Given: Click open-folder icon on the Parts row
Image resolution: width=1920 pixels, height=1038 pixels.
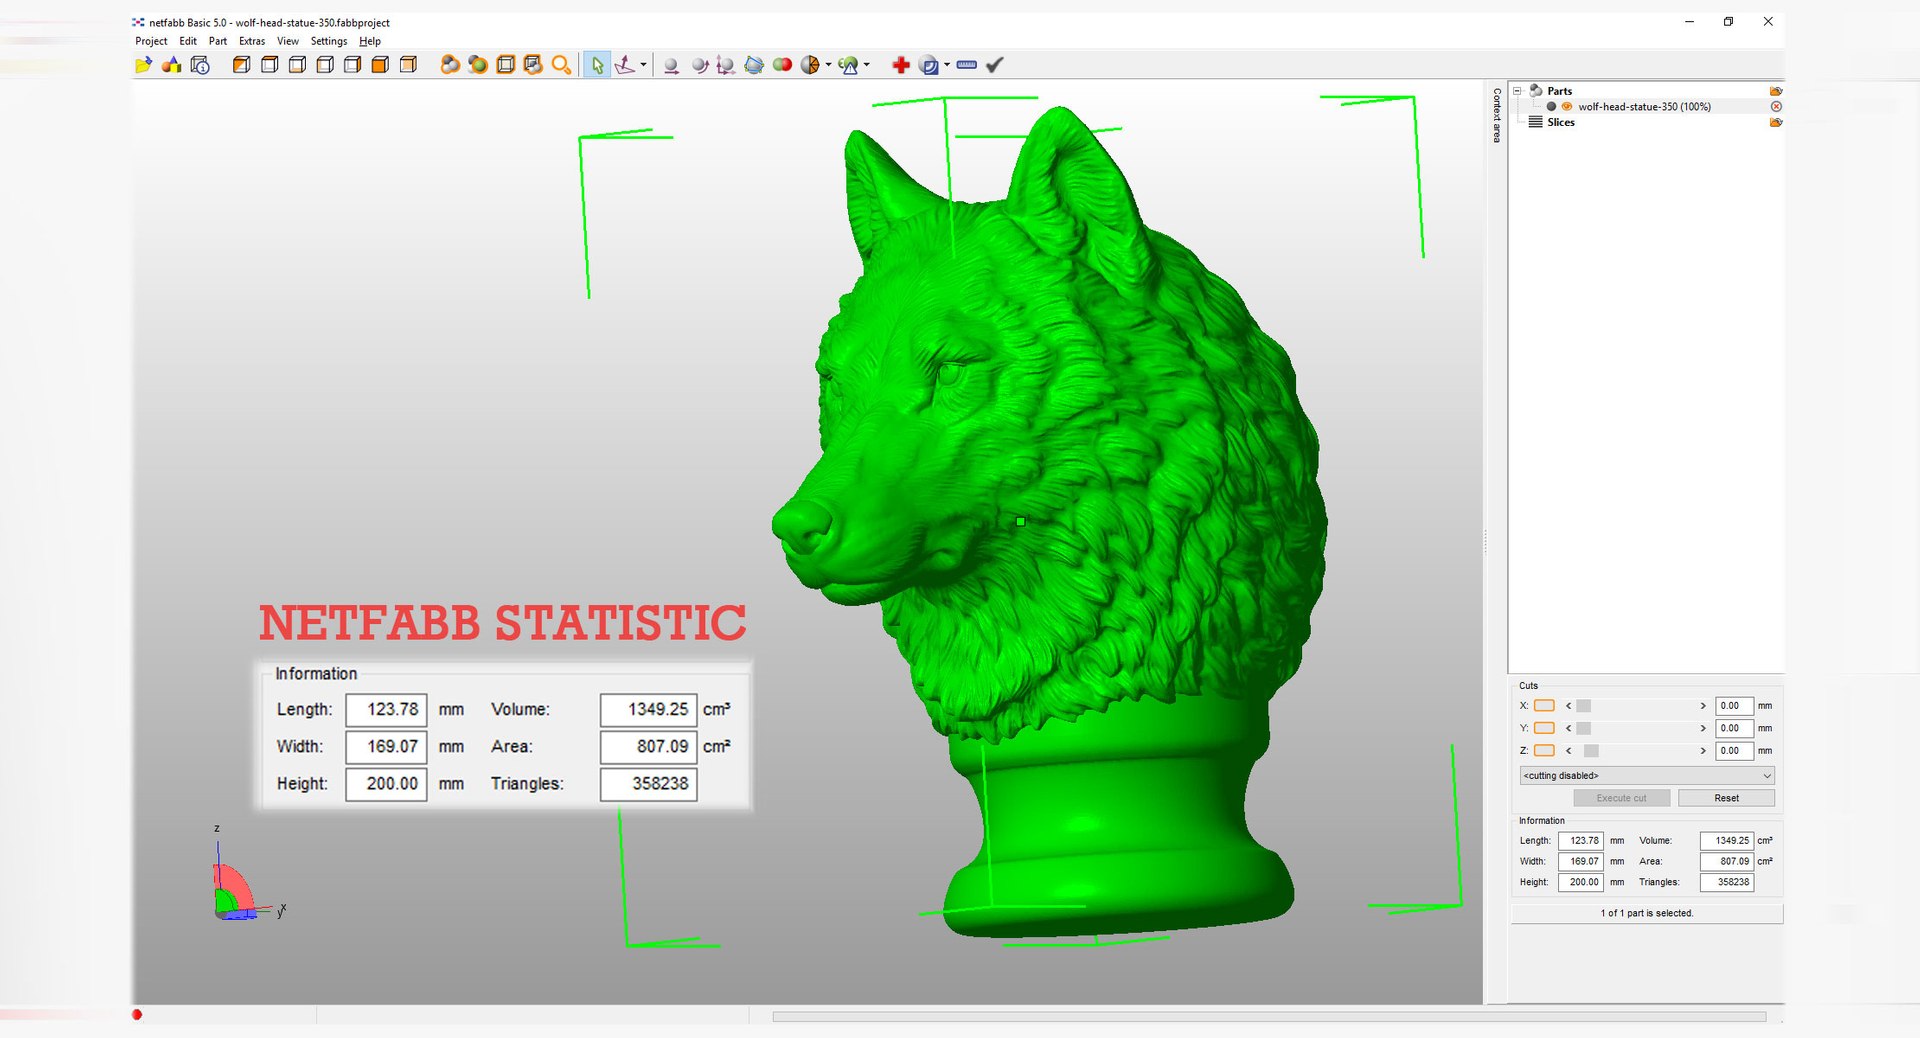Looking at the screenshot, I should [1776, 91].
